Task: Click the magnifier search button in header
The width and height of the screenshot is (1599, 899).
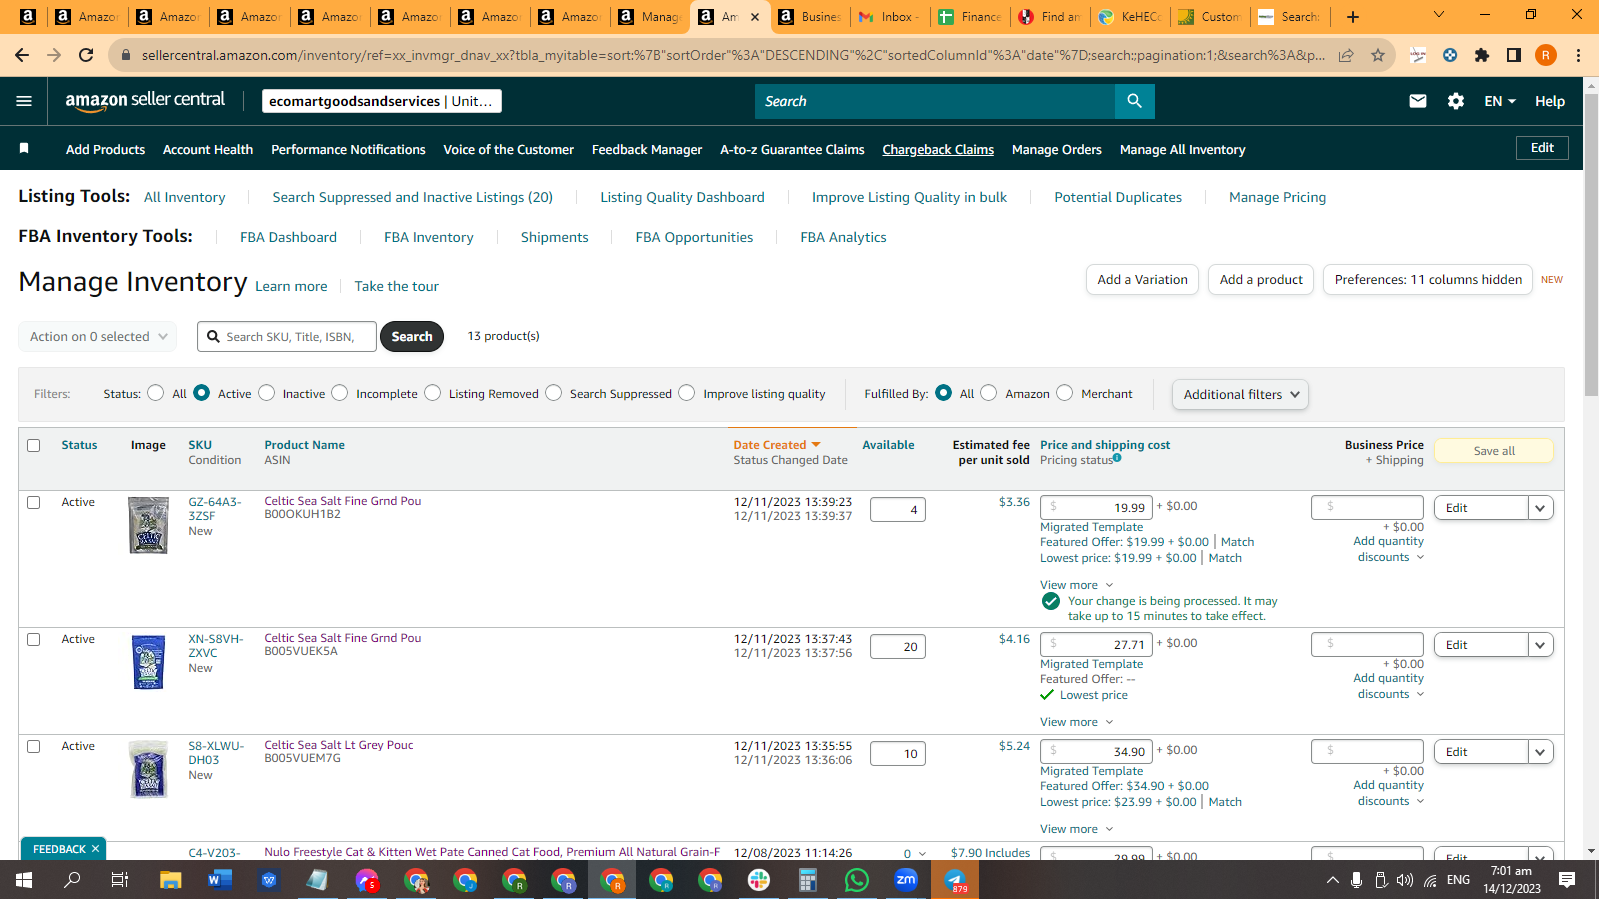Action: point(1134,101)
